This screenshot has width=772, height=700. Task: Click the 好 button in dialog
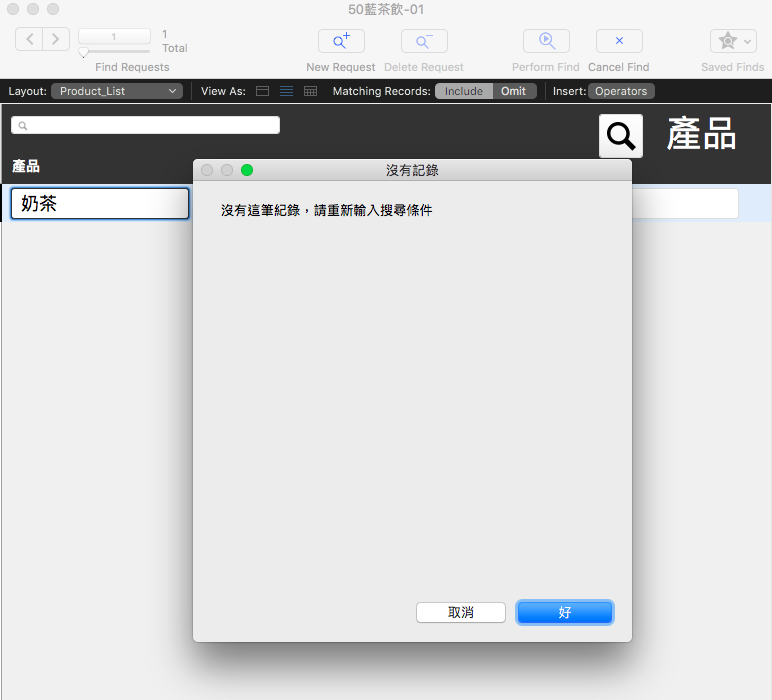565,612
